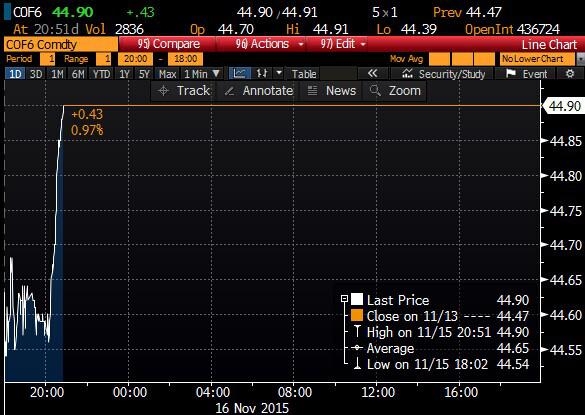Click the Security/Study button
The height and width of the screenshot is (415, 585).
tap(443, 74)
